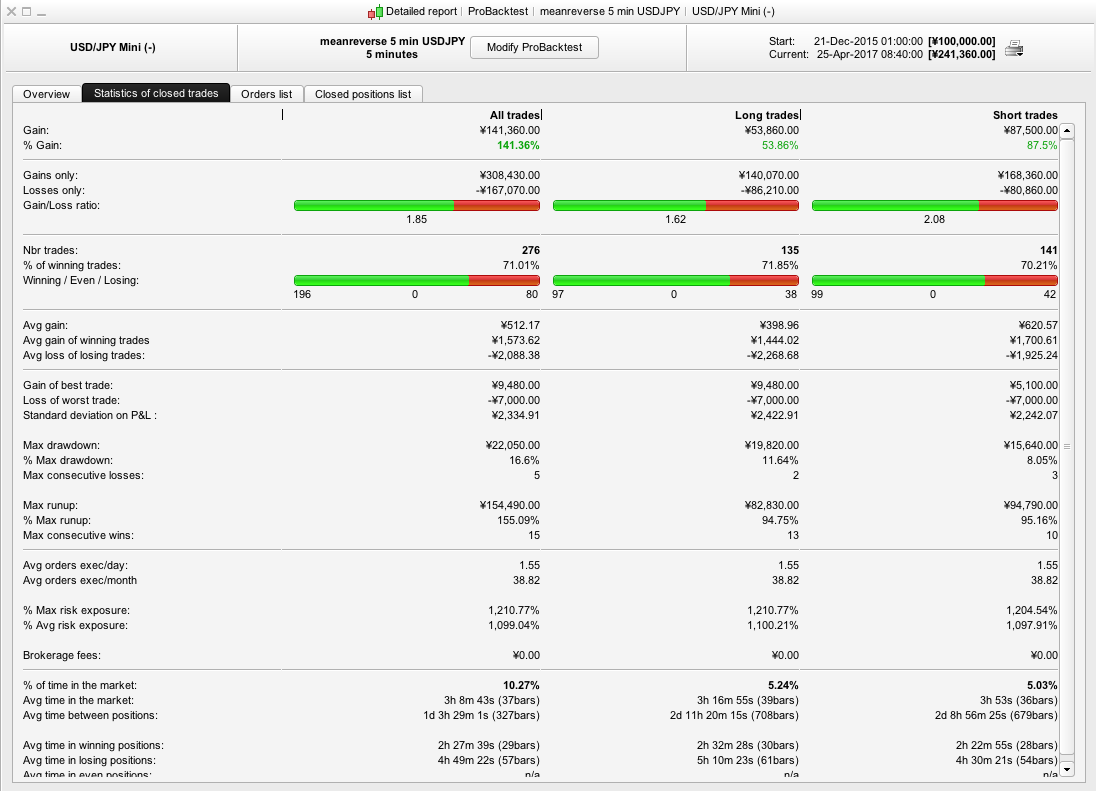Click the Long trades column header

[767, 115]
